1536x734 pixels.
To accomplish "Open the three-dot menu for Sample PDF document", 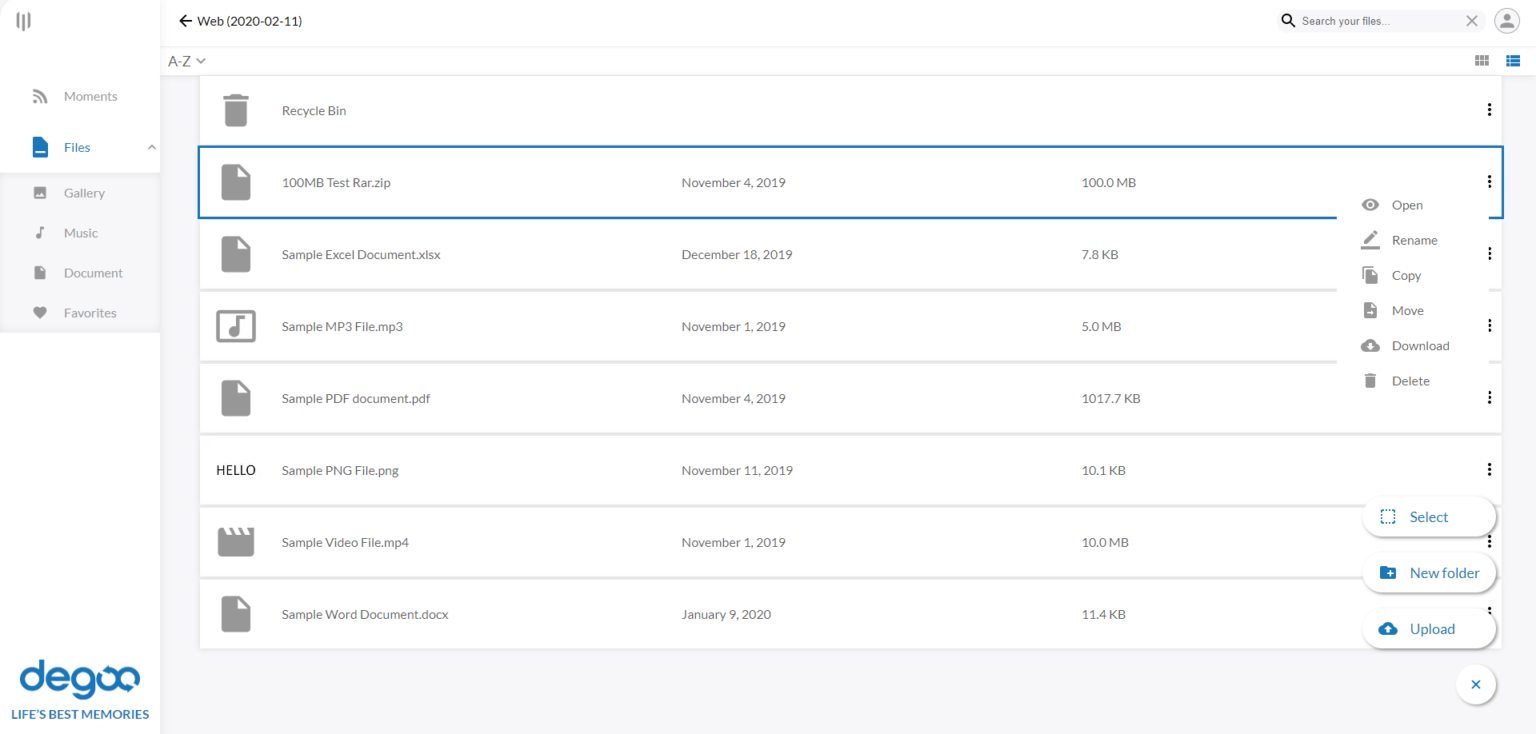I will point(1489,397).
